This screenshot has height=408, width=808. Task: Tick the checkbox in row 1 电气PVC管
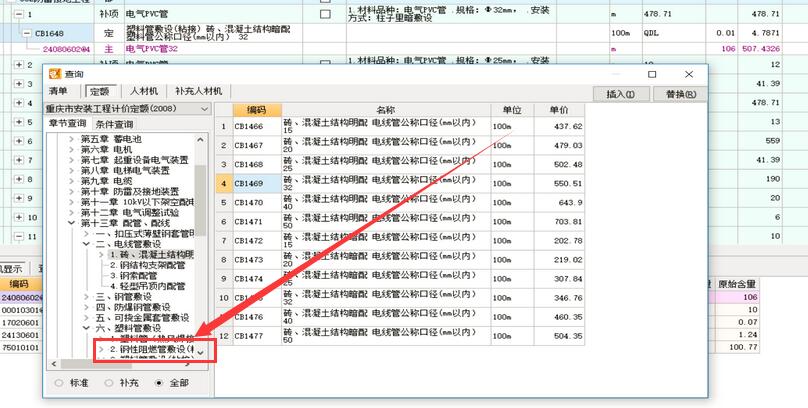click(x=325, y=14)
